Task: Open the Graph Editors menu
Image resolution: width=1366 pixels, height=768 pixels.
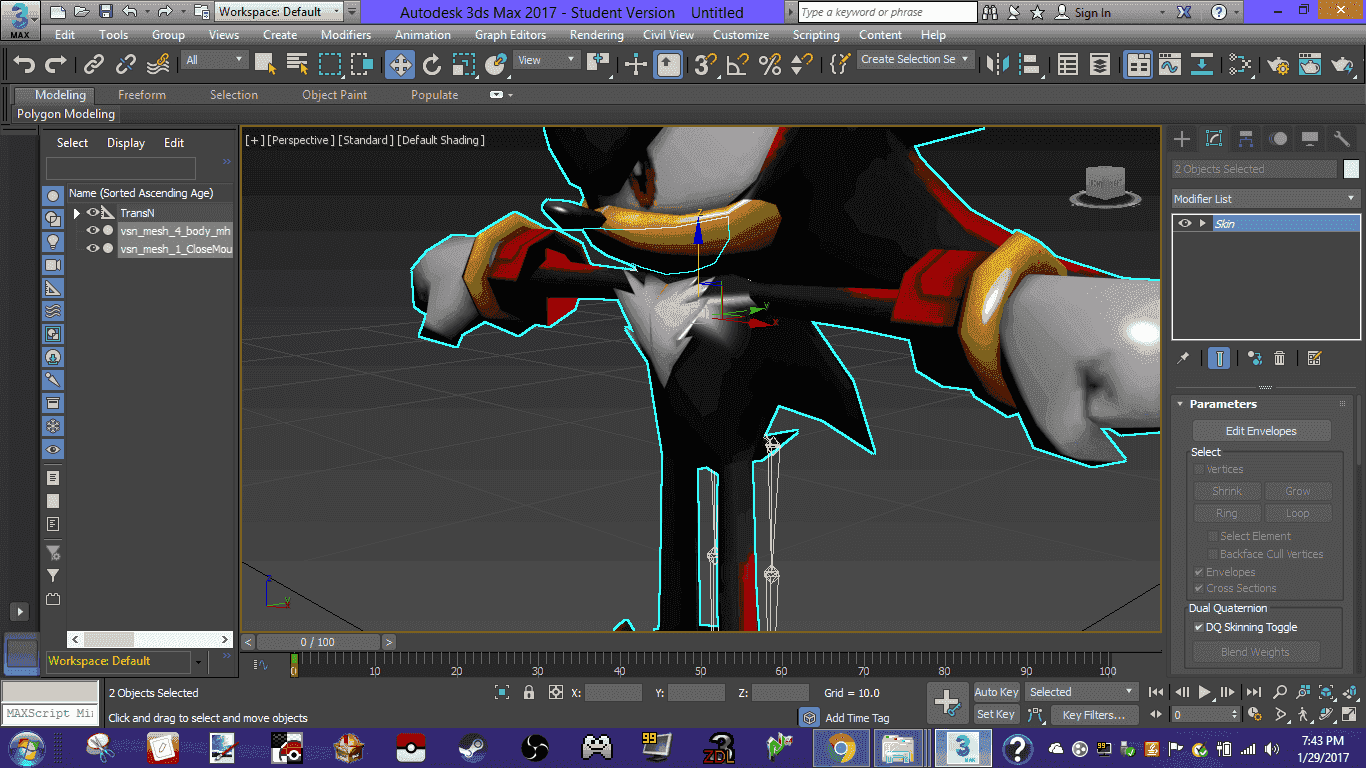Action: pos(510,35)
